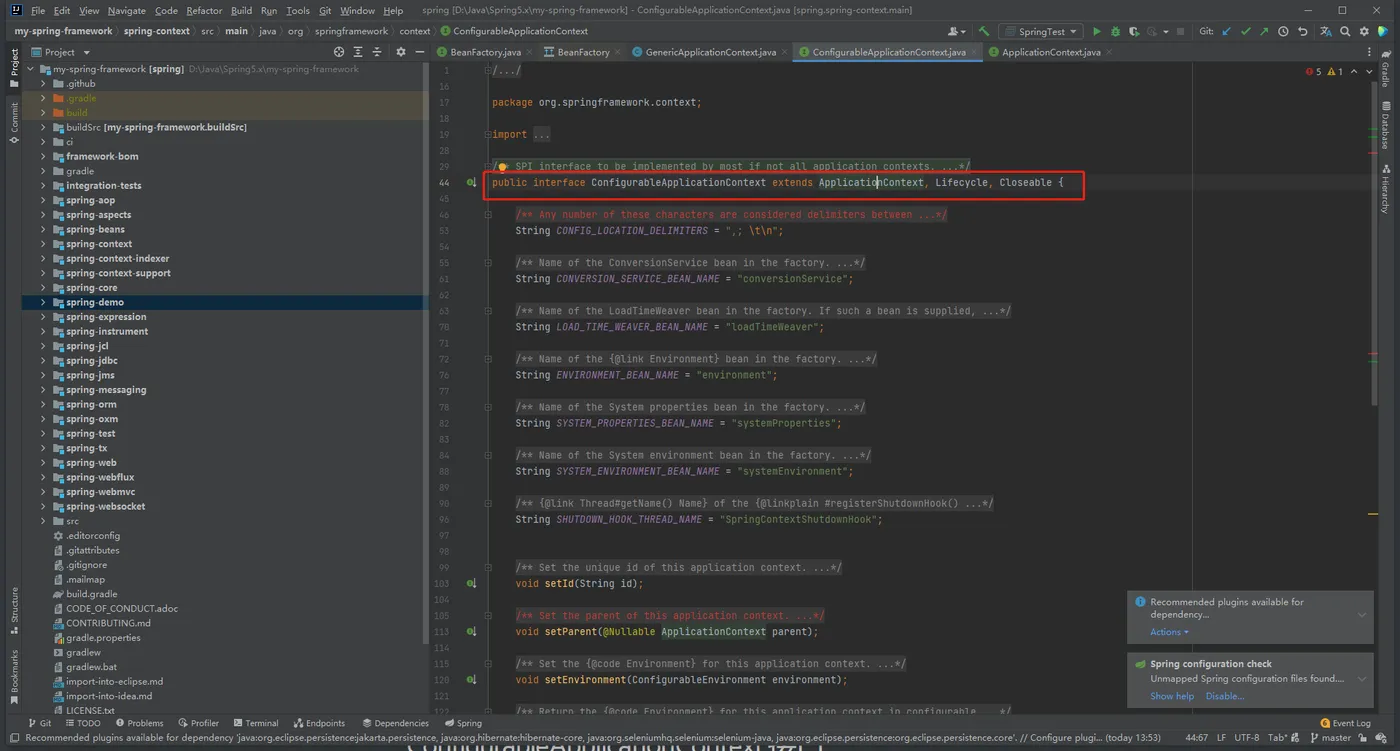Click the Show help link
This screenshot has width=1400, height=751.
click(x=1171, y=696)
